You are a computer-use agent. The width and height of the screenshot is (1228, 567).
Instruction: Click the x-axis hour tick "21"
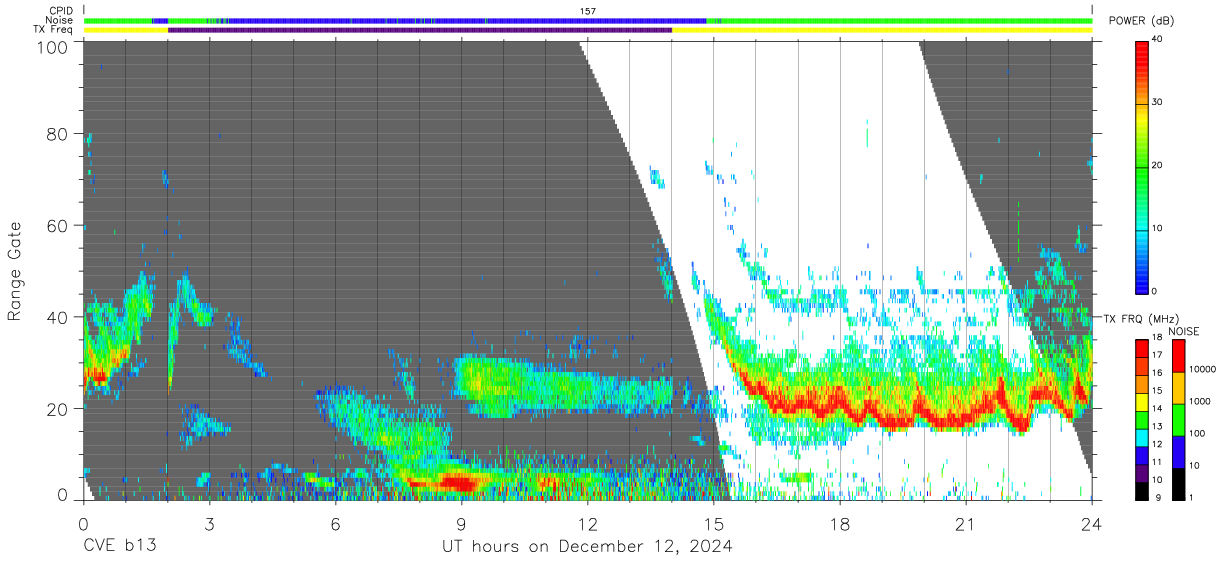[x=965, y=523]
